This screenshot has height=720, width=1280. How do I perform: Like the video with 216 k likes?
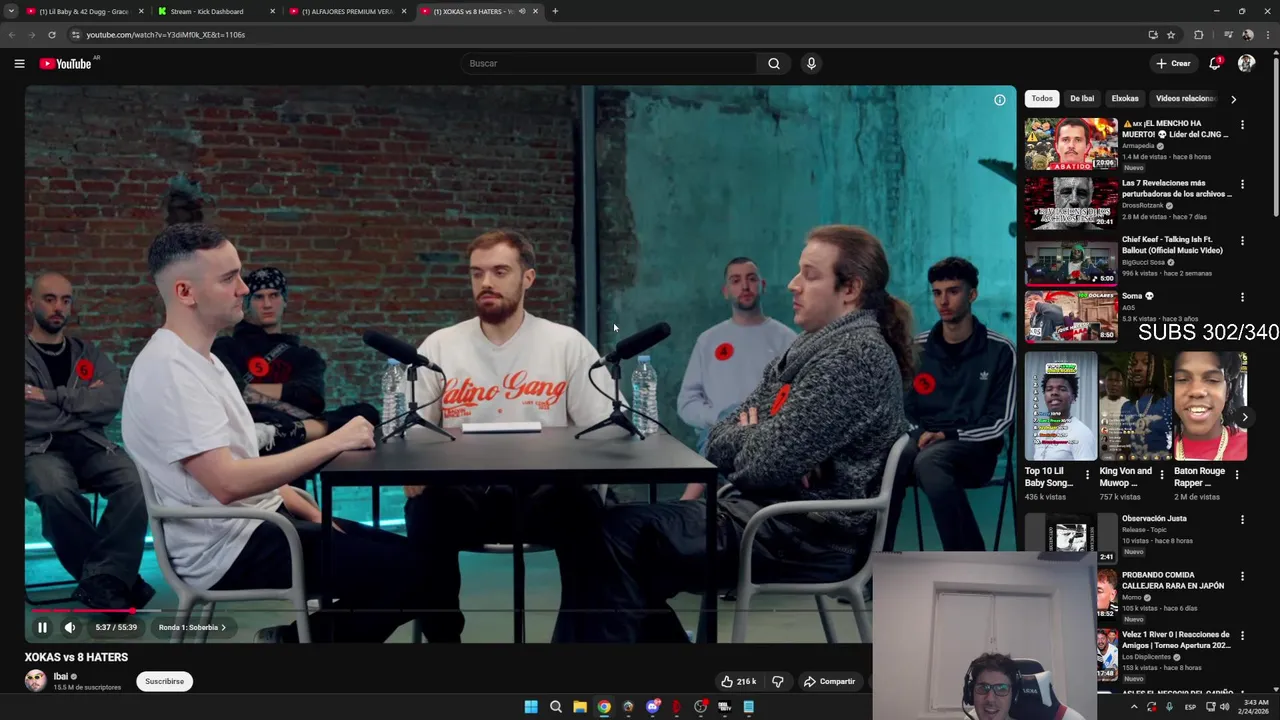click(x=739, y=681)
